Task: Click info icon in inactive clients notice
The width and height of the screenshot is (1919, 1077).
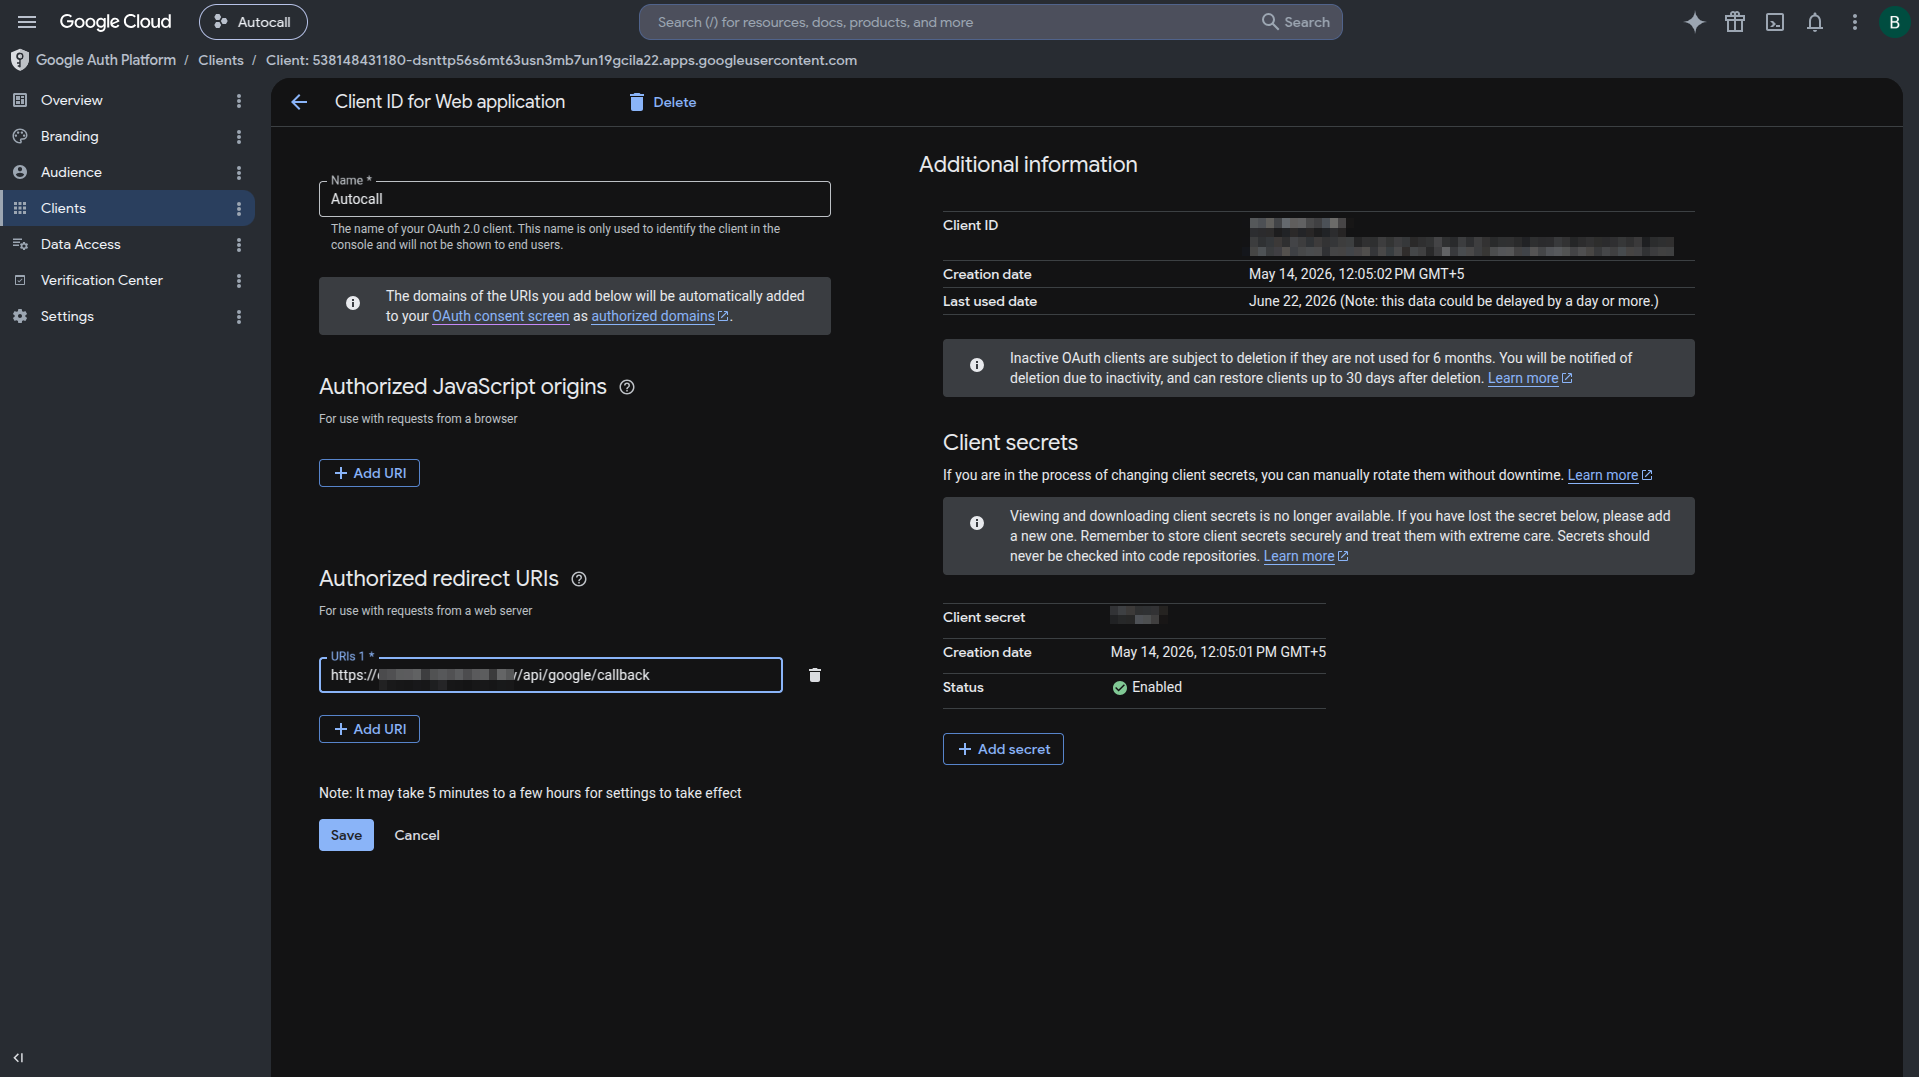Action: click(x=977, y=365)
